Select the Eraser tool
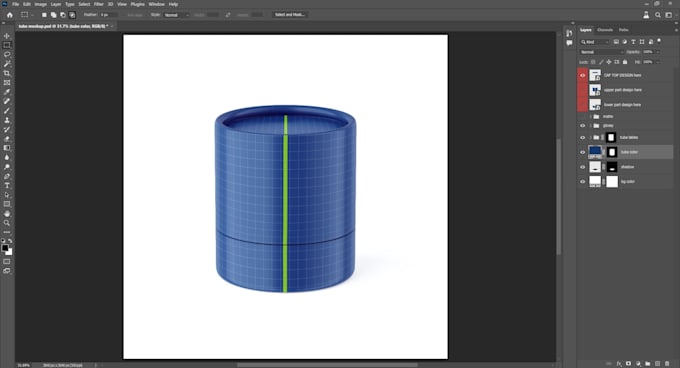Image resolution: width=680 pixels, height=368 pixels. coord(7,139)
